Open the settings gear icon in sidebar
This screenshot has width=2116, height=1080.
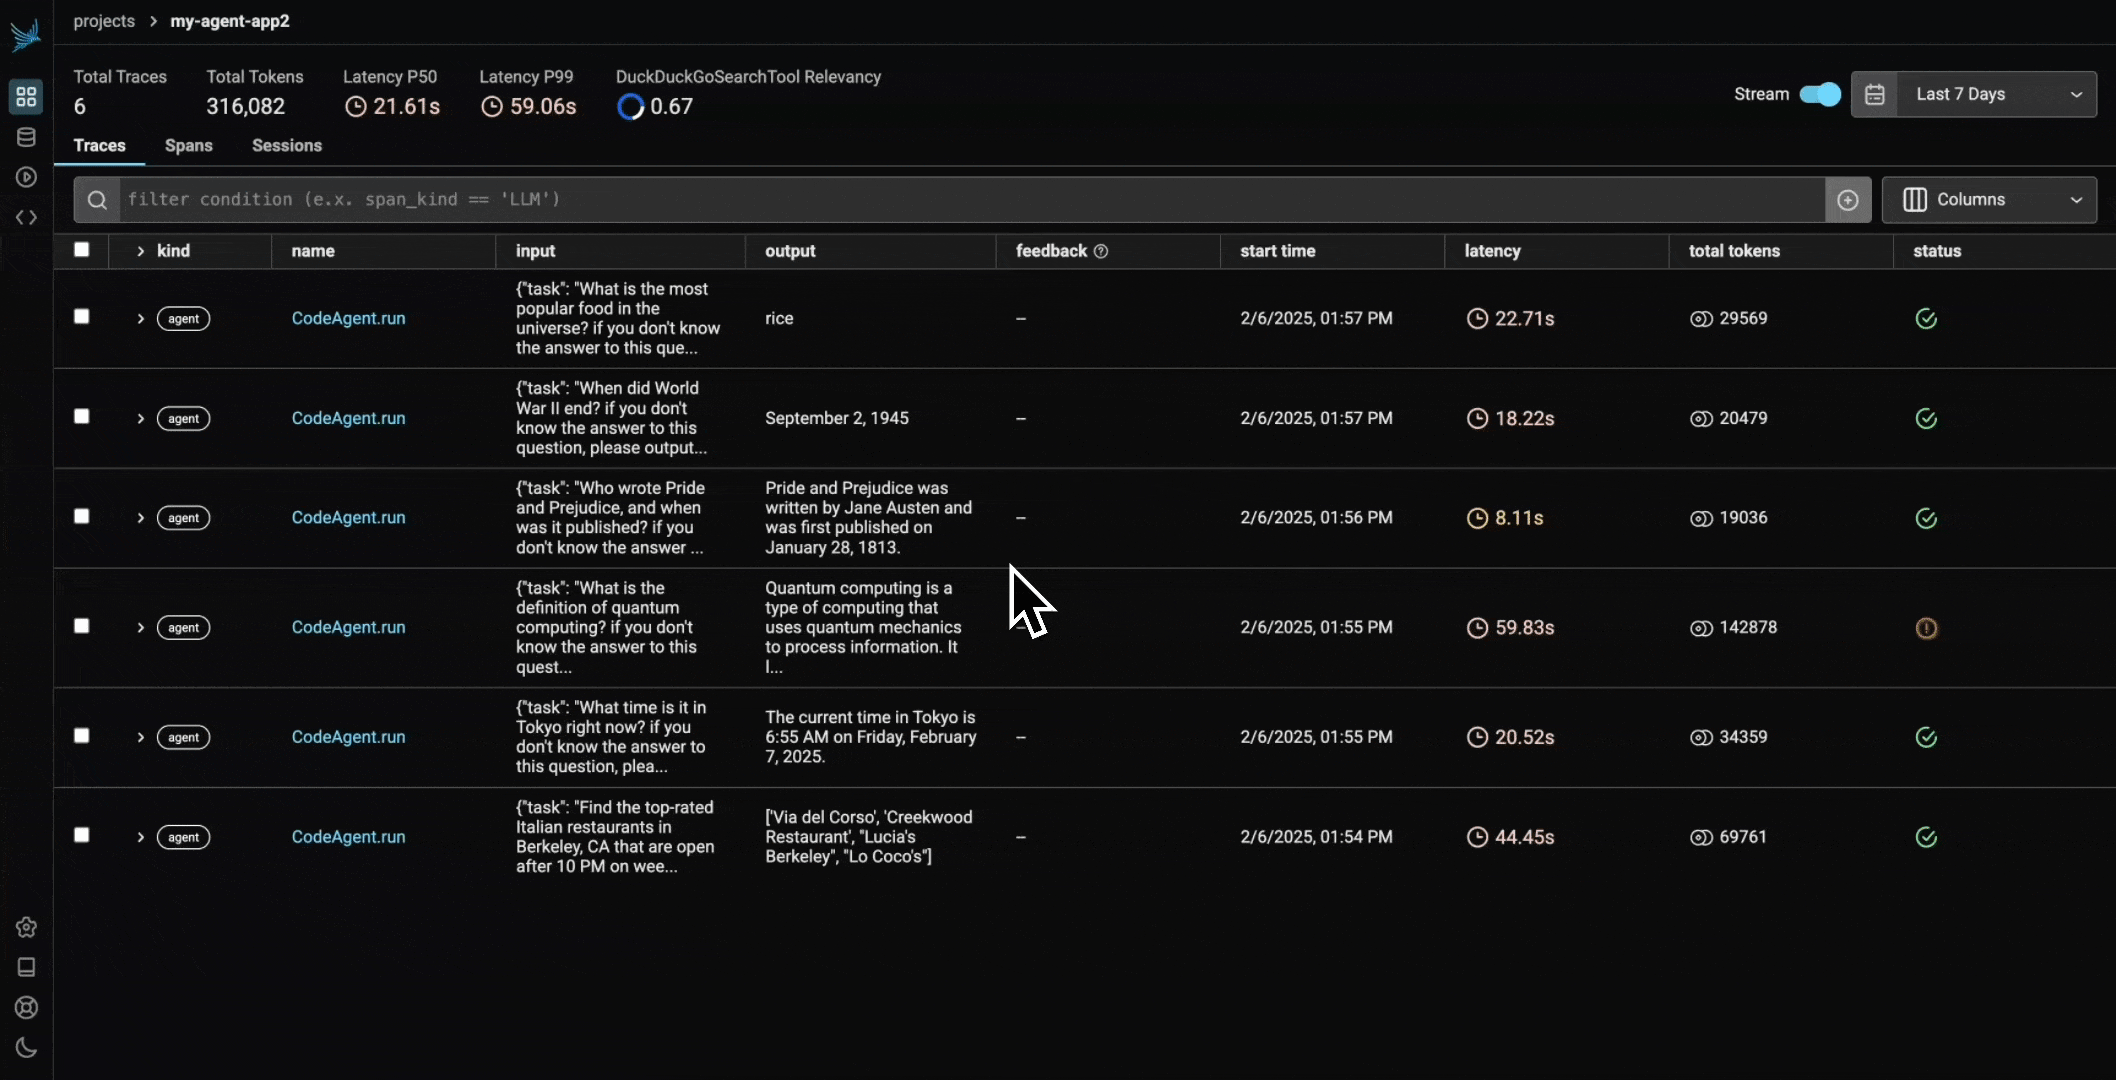coord(26,927)
